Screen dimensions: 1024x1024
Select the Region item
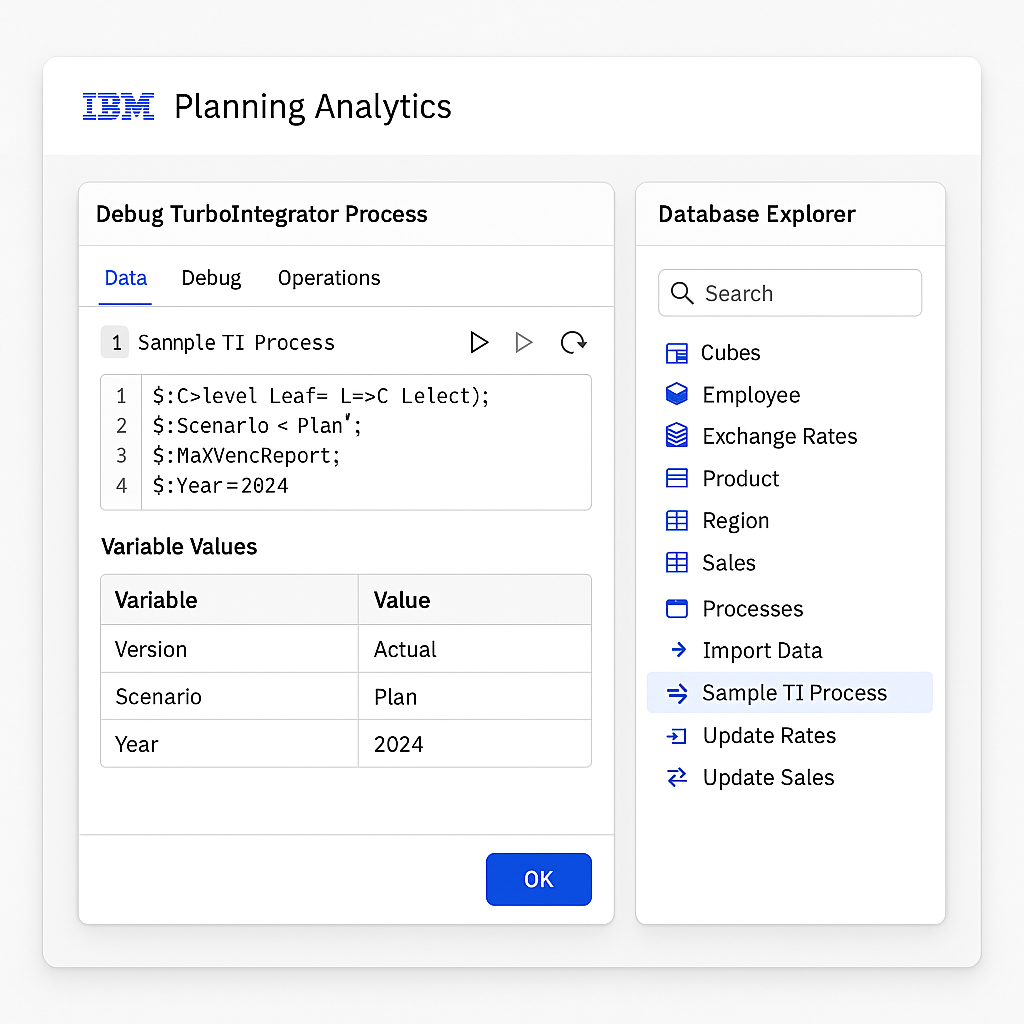click(735, 521)
